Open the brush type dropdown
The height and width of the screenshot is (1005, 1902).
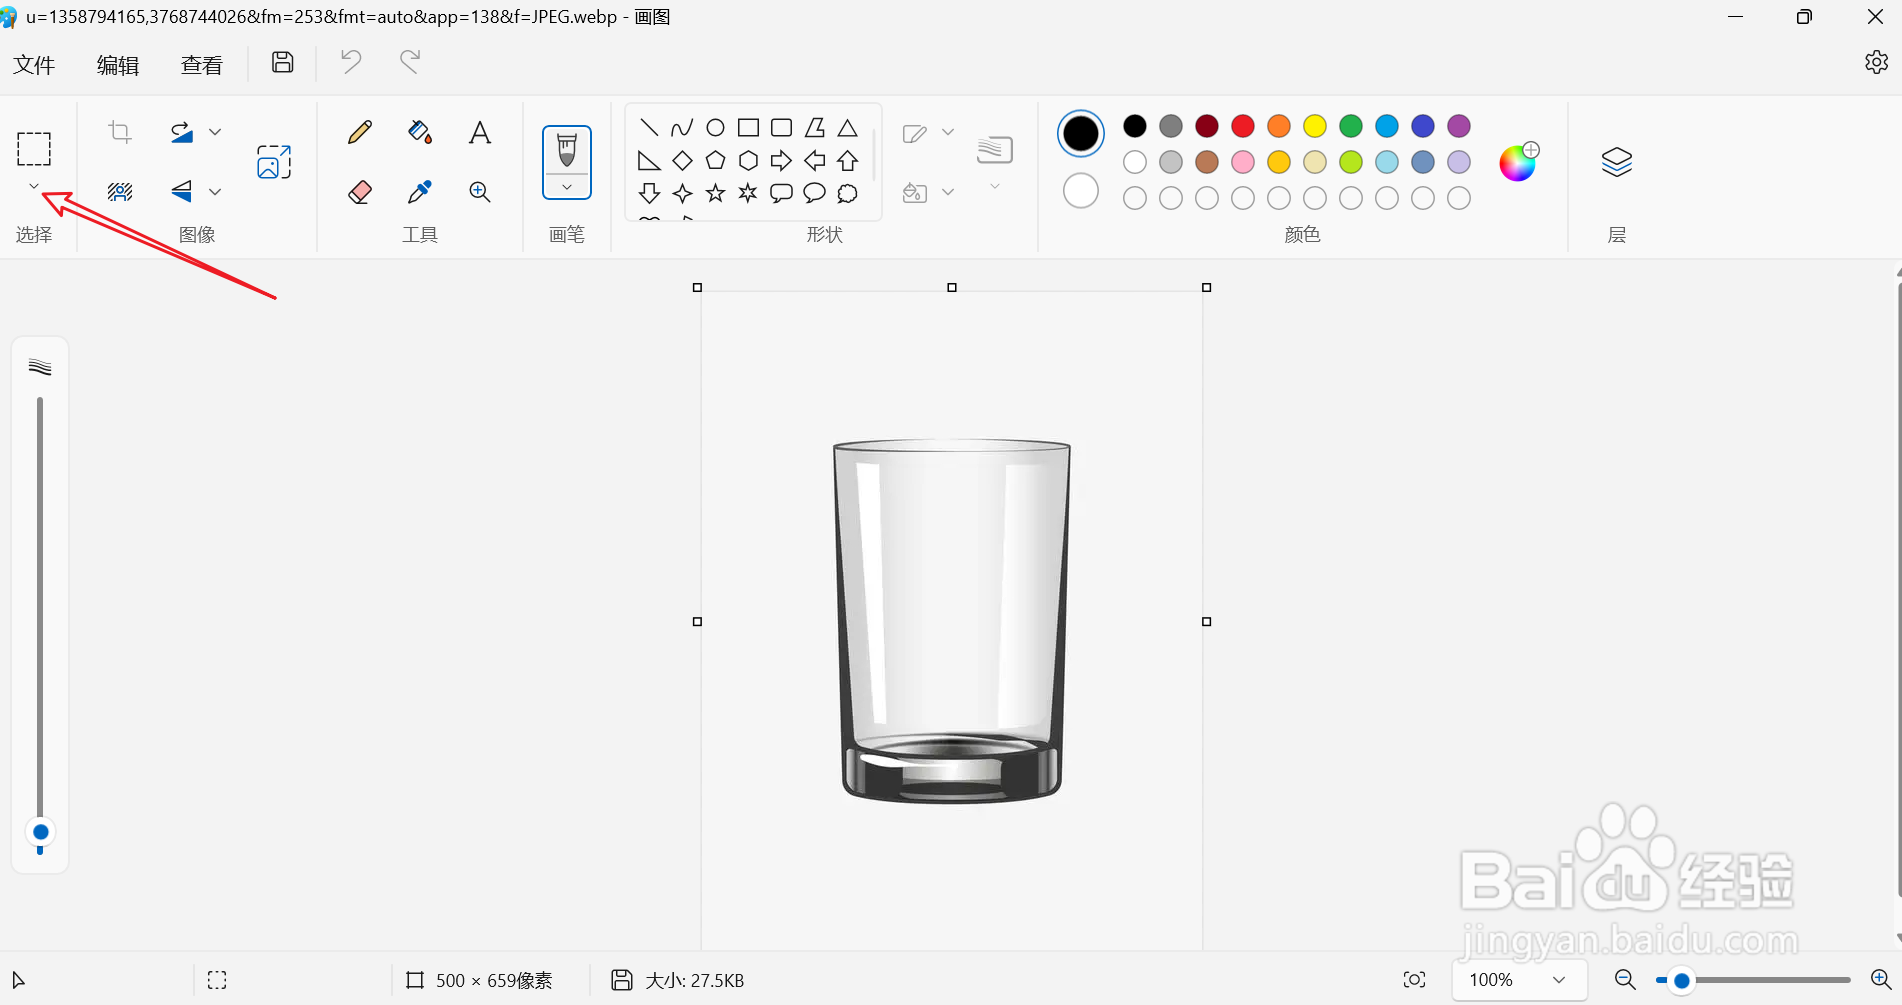[x=567, y=187]
